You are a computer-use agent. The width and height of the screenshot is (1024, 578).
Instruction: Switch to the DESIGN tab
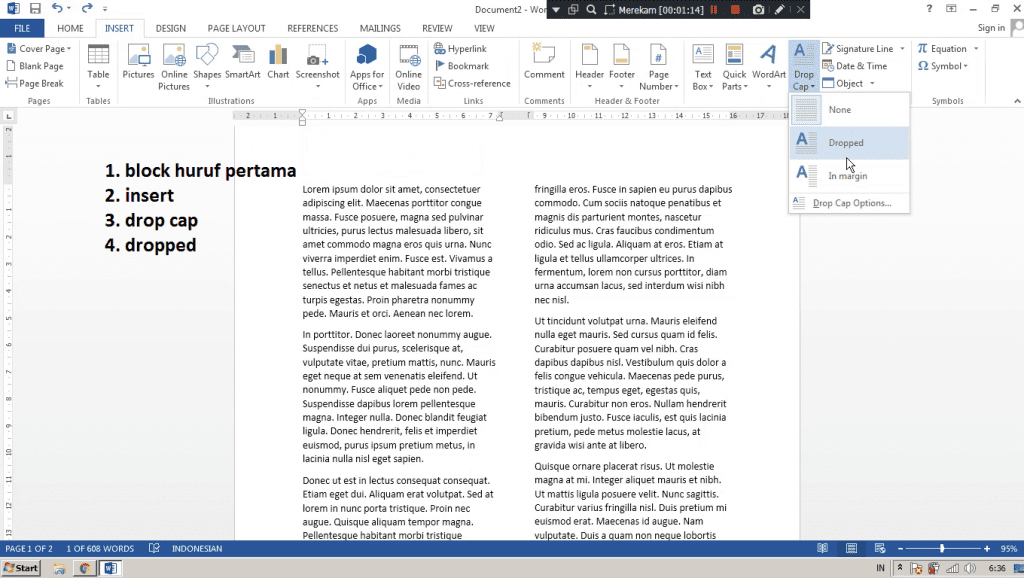[170, 28]
